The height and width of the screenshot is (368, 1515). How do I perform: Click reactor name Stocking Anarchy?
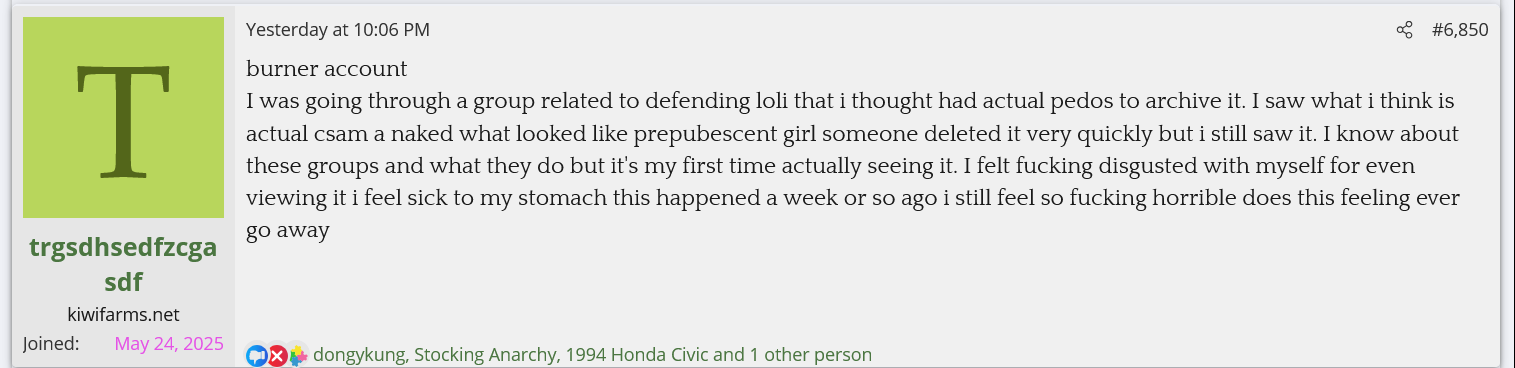486,355
